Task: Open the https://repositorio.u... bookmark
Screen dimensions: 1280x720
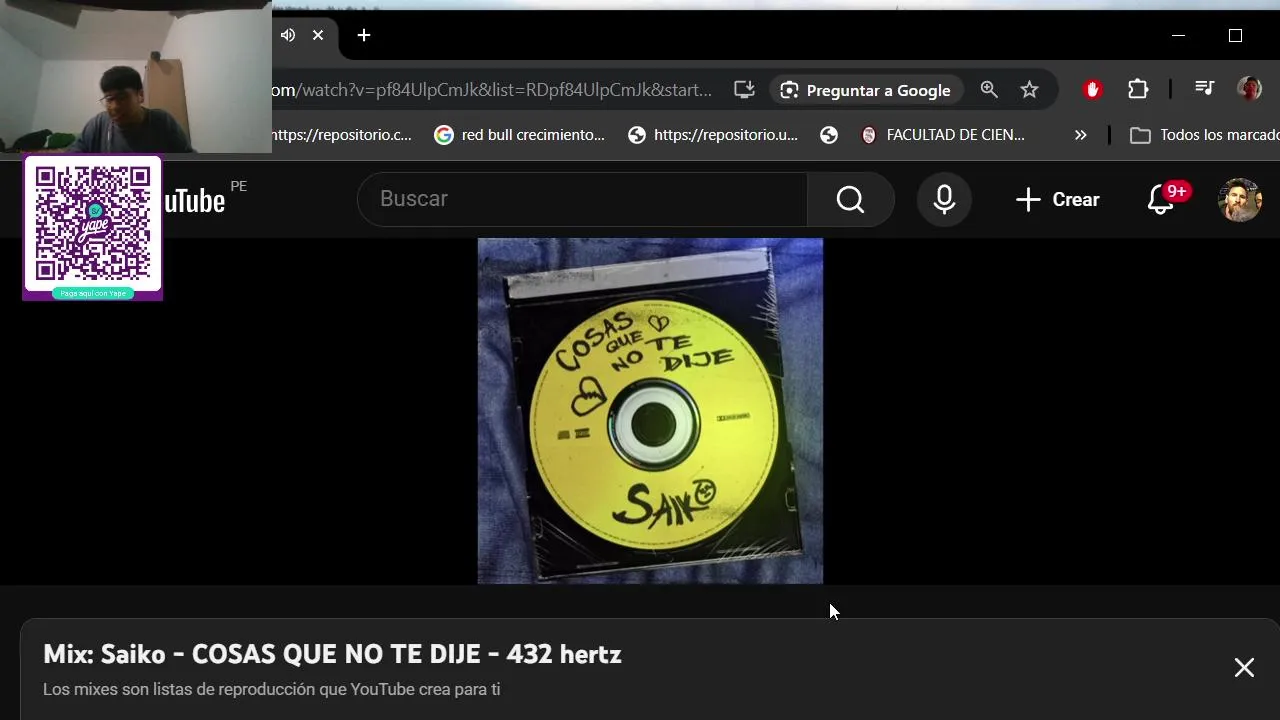Action: click(x=713, y=135)
